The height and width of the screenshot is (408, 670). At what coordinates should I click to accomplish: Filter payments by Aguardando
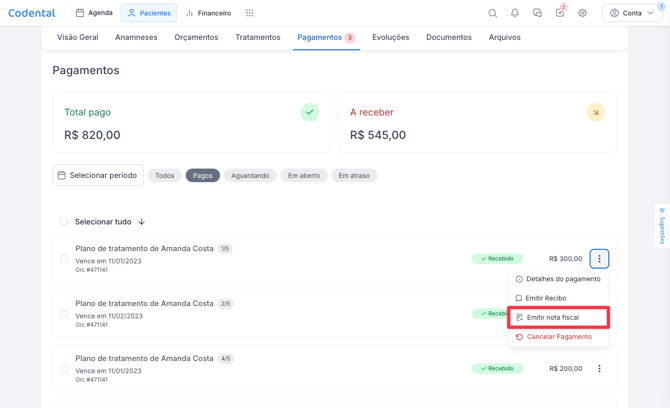(250, 176)
